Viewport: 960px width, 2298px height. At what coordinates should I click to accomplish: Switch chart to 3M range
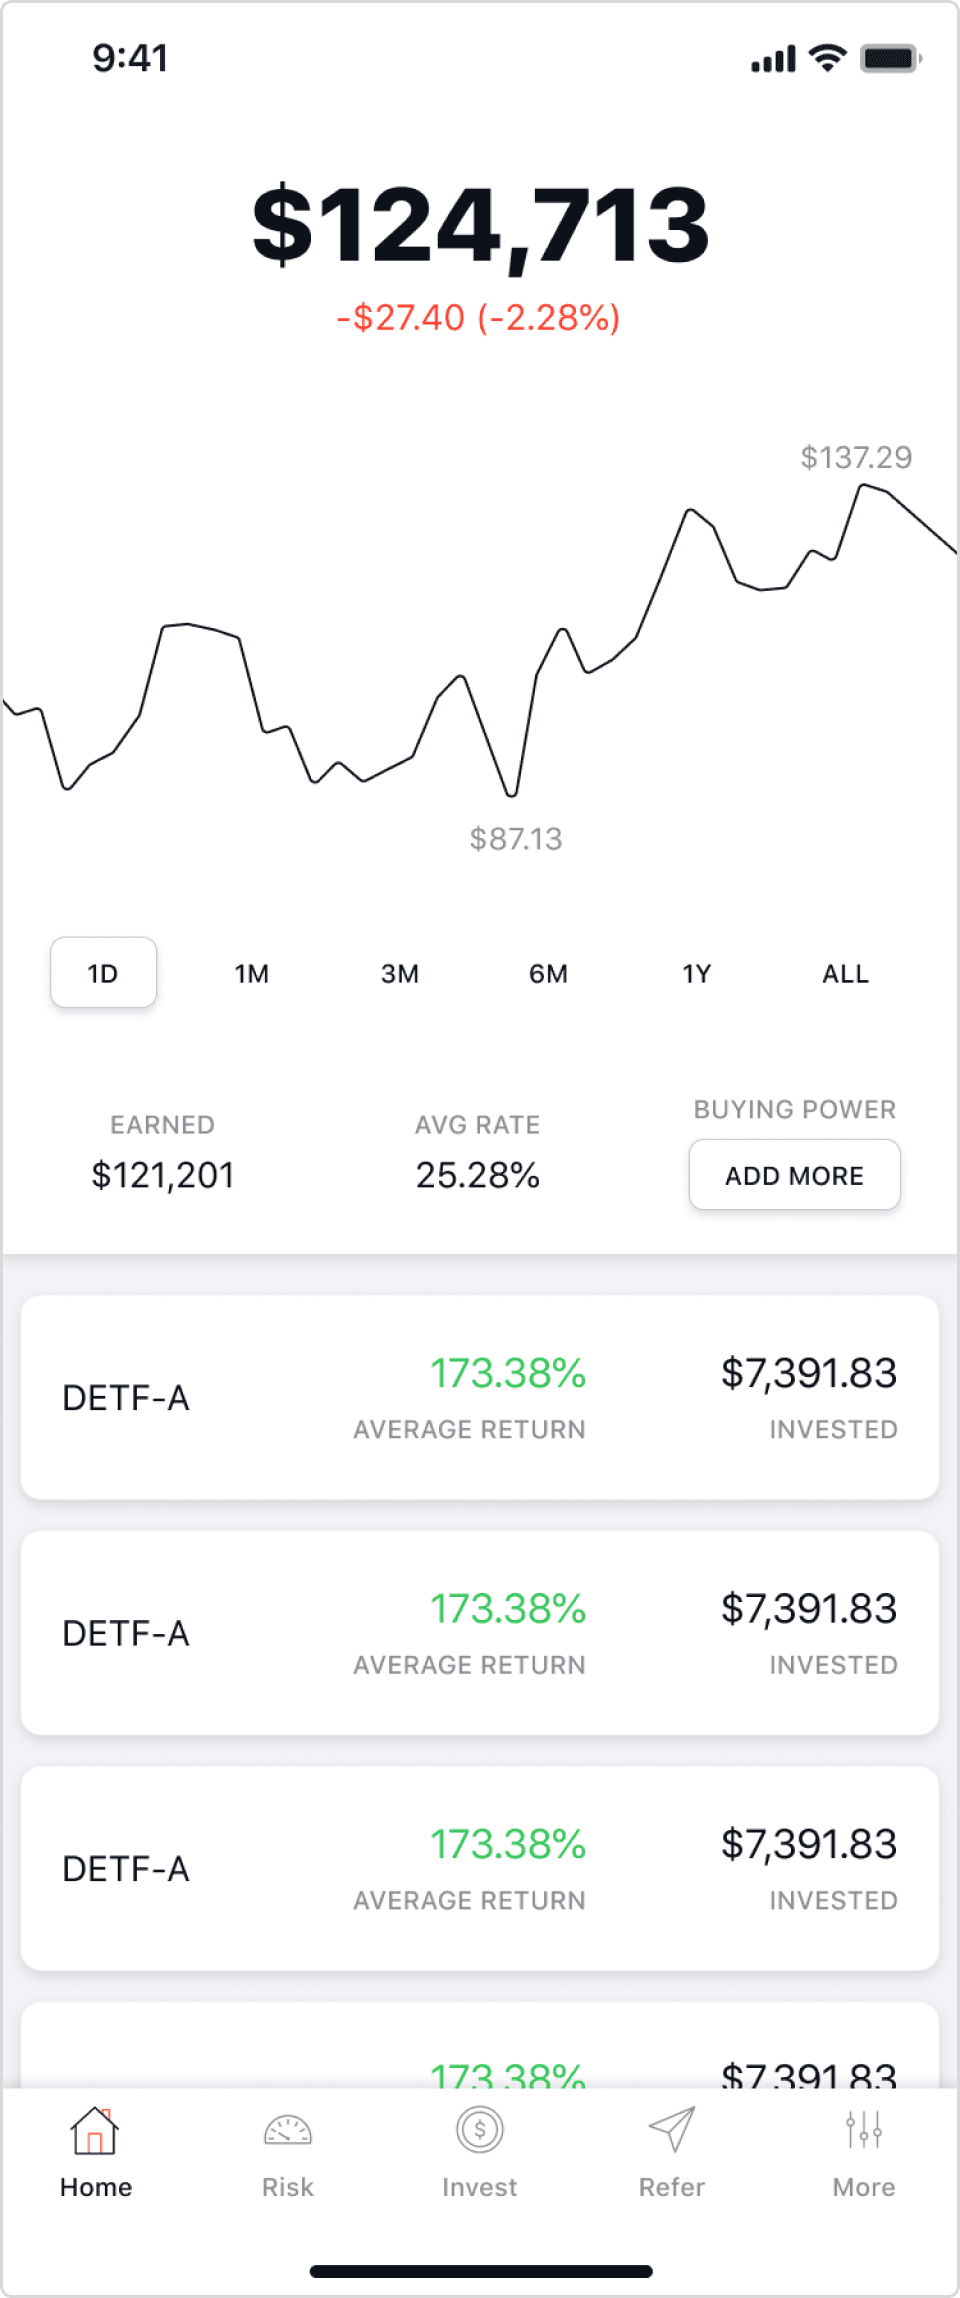click(400, 973)
